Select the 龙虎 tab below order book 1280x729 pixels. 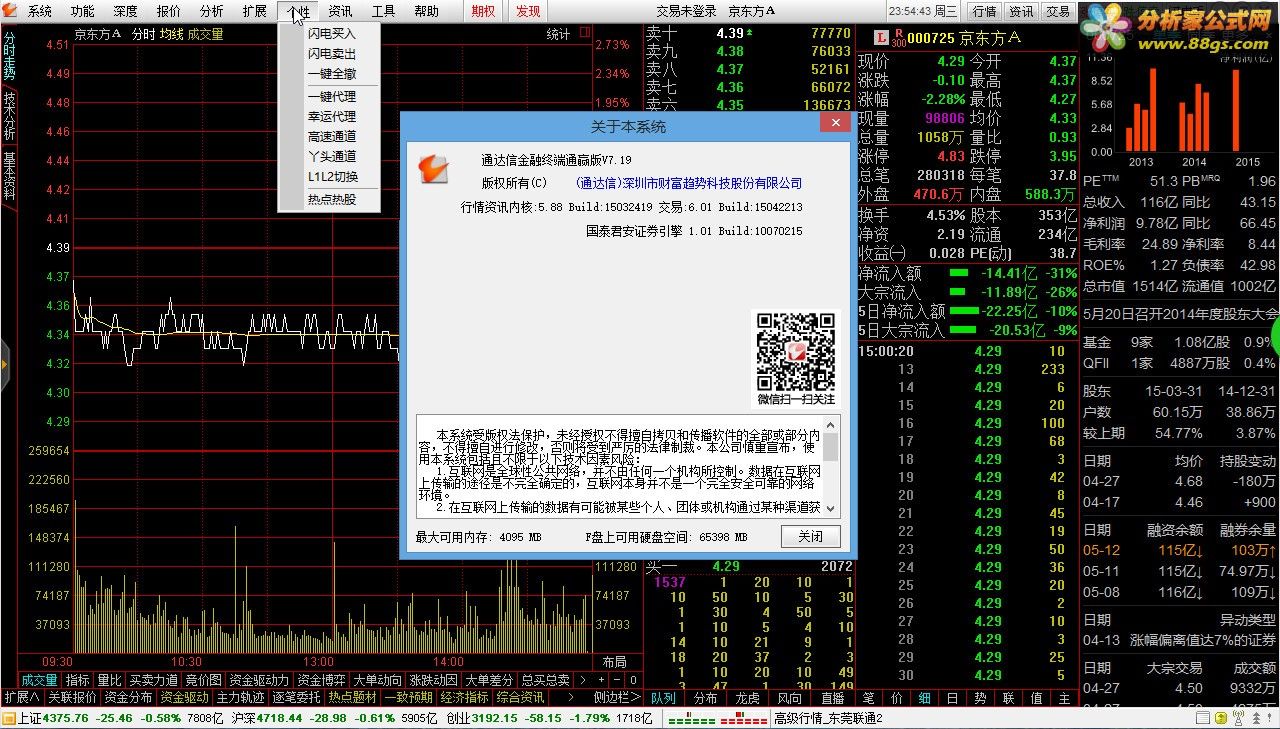(747, 698)
